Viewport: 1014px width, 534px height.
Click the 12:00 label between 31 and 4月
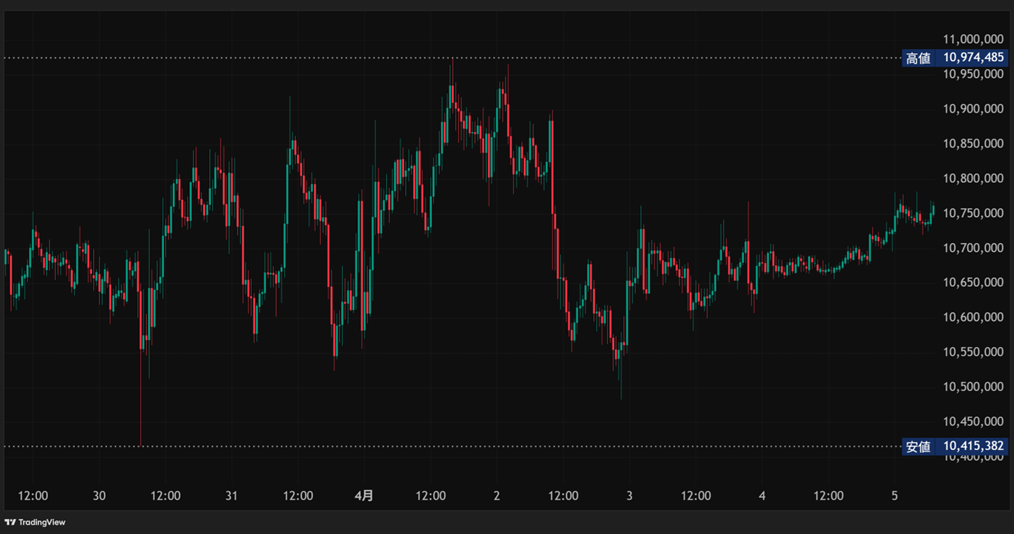(x=298, y=496)
